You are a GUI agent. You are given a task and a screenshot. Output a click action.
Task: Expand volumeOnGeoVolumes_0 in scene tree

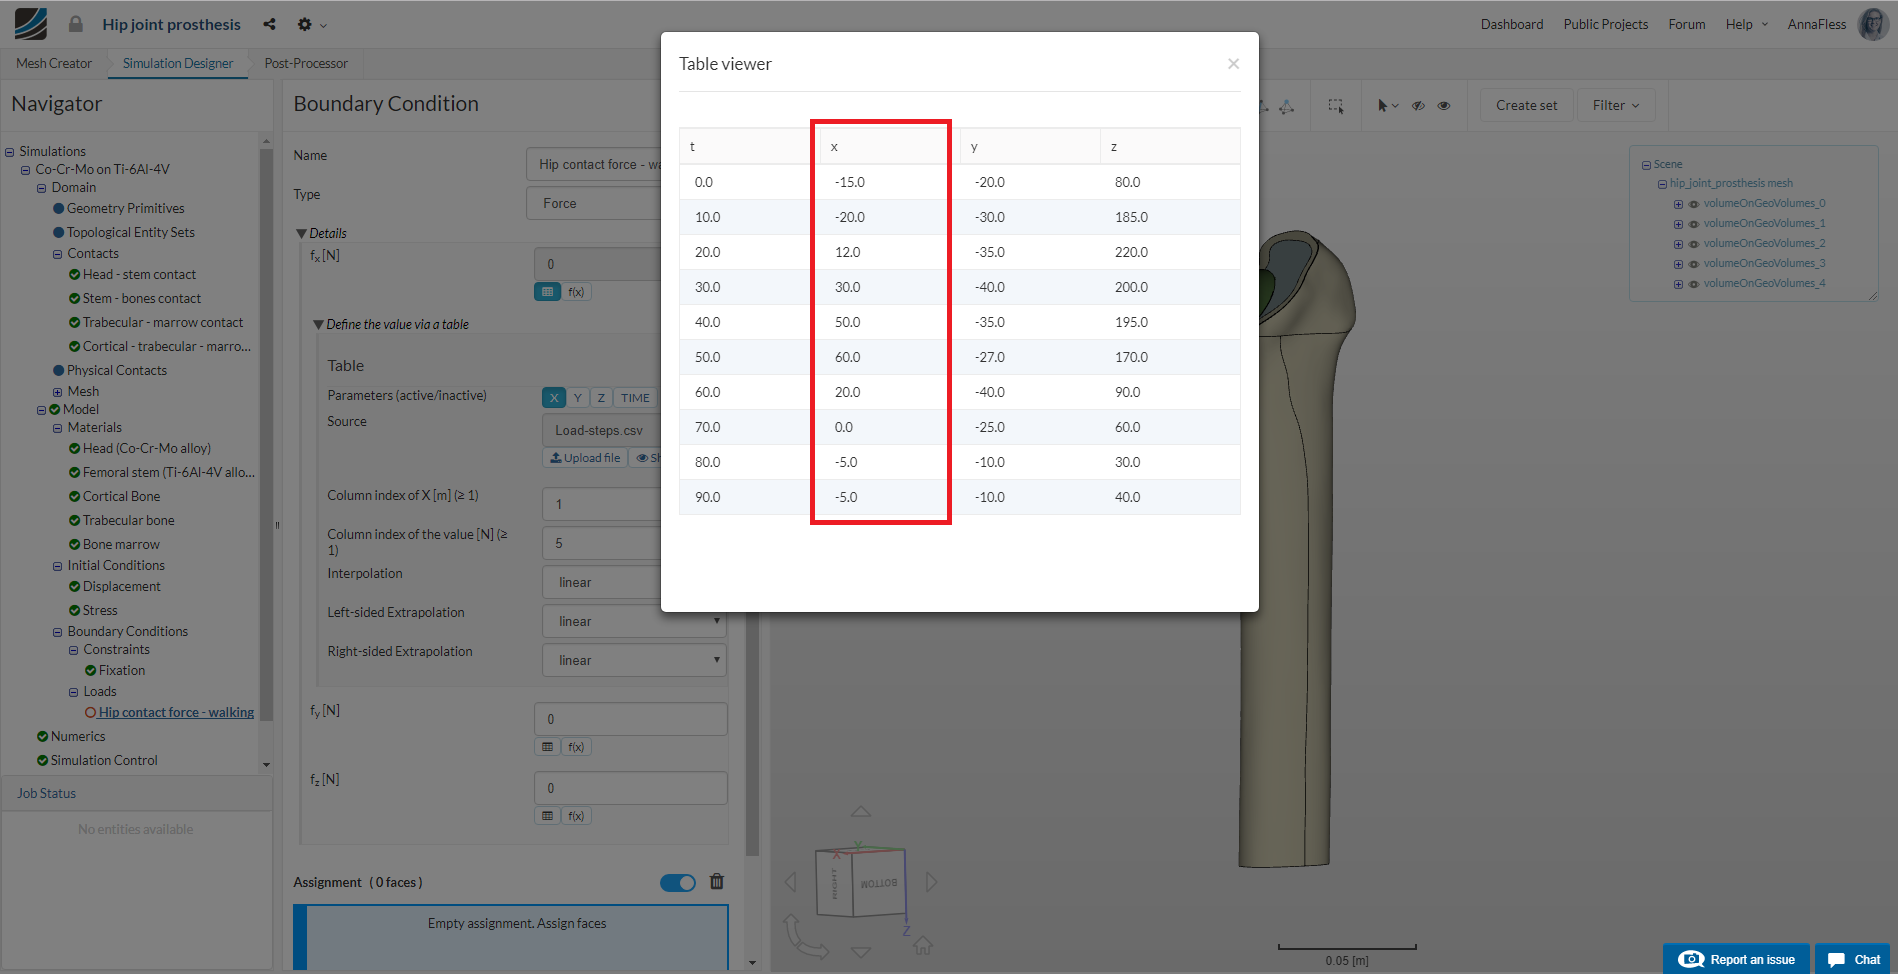coord(1678,204)
